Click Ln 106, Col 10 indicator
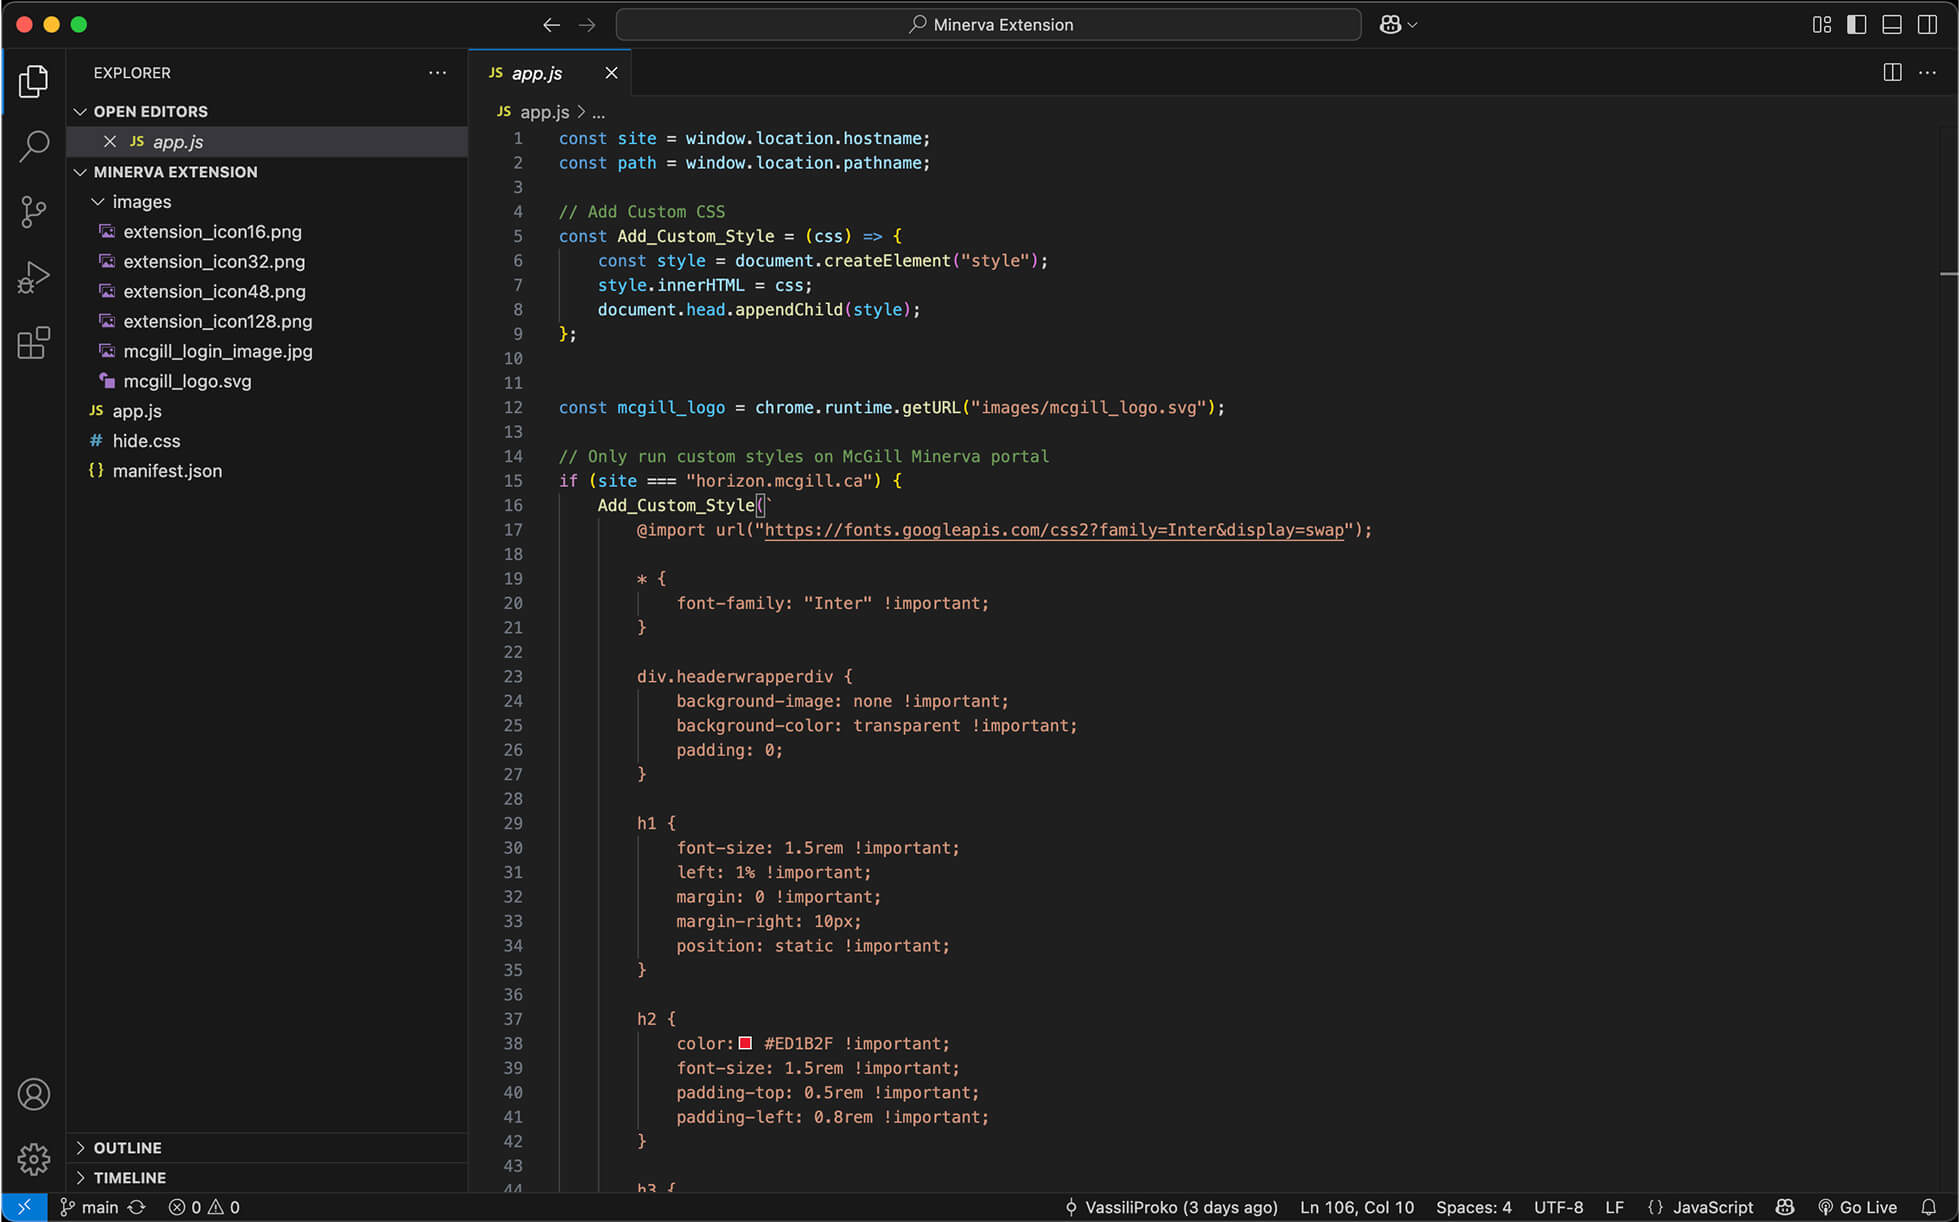 click(1357, 1207)
